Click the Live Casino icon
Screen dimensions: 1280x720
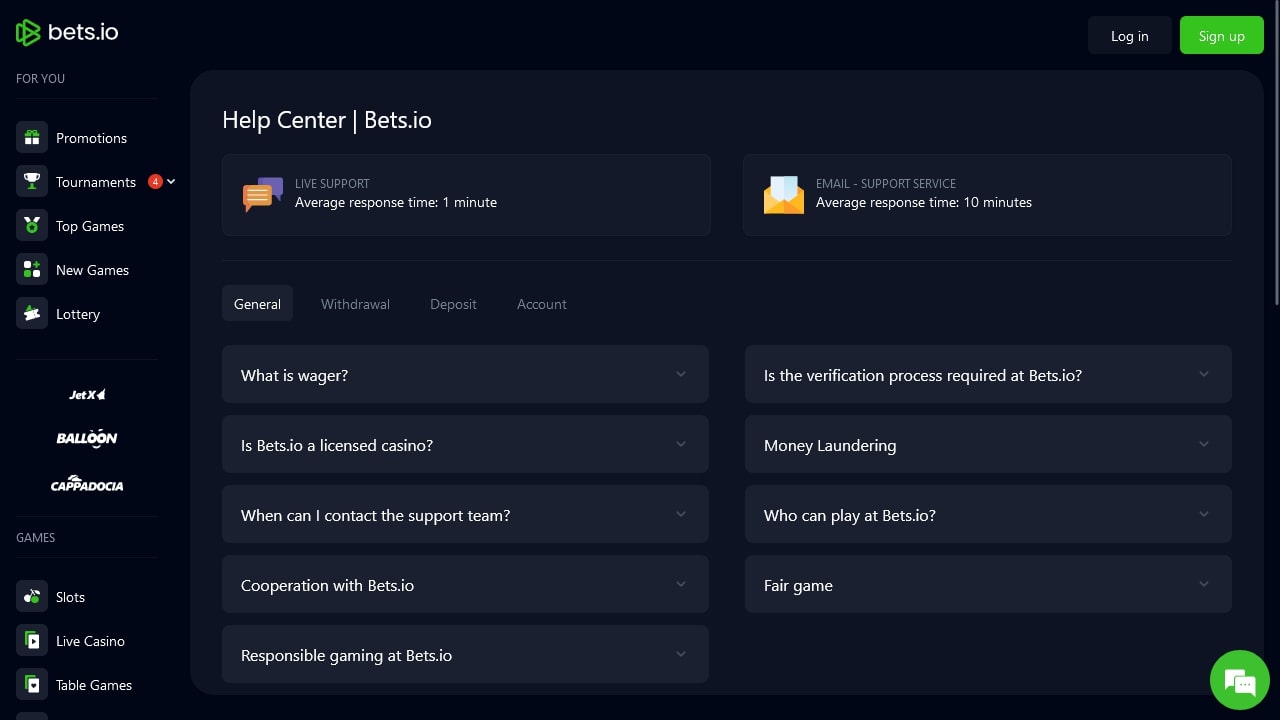click(x=32, y=641)
